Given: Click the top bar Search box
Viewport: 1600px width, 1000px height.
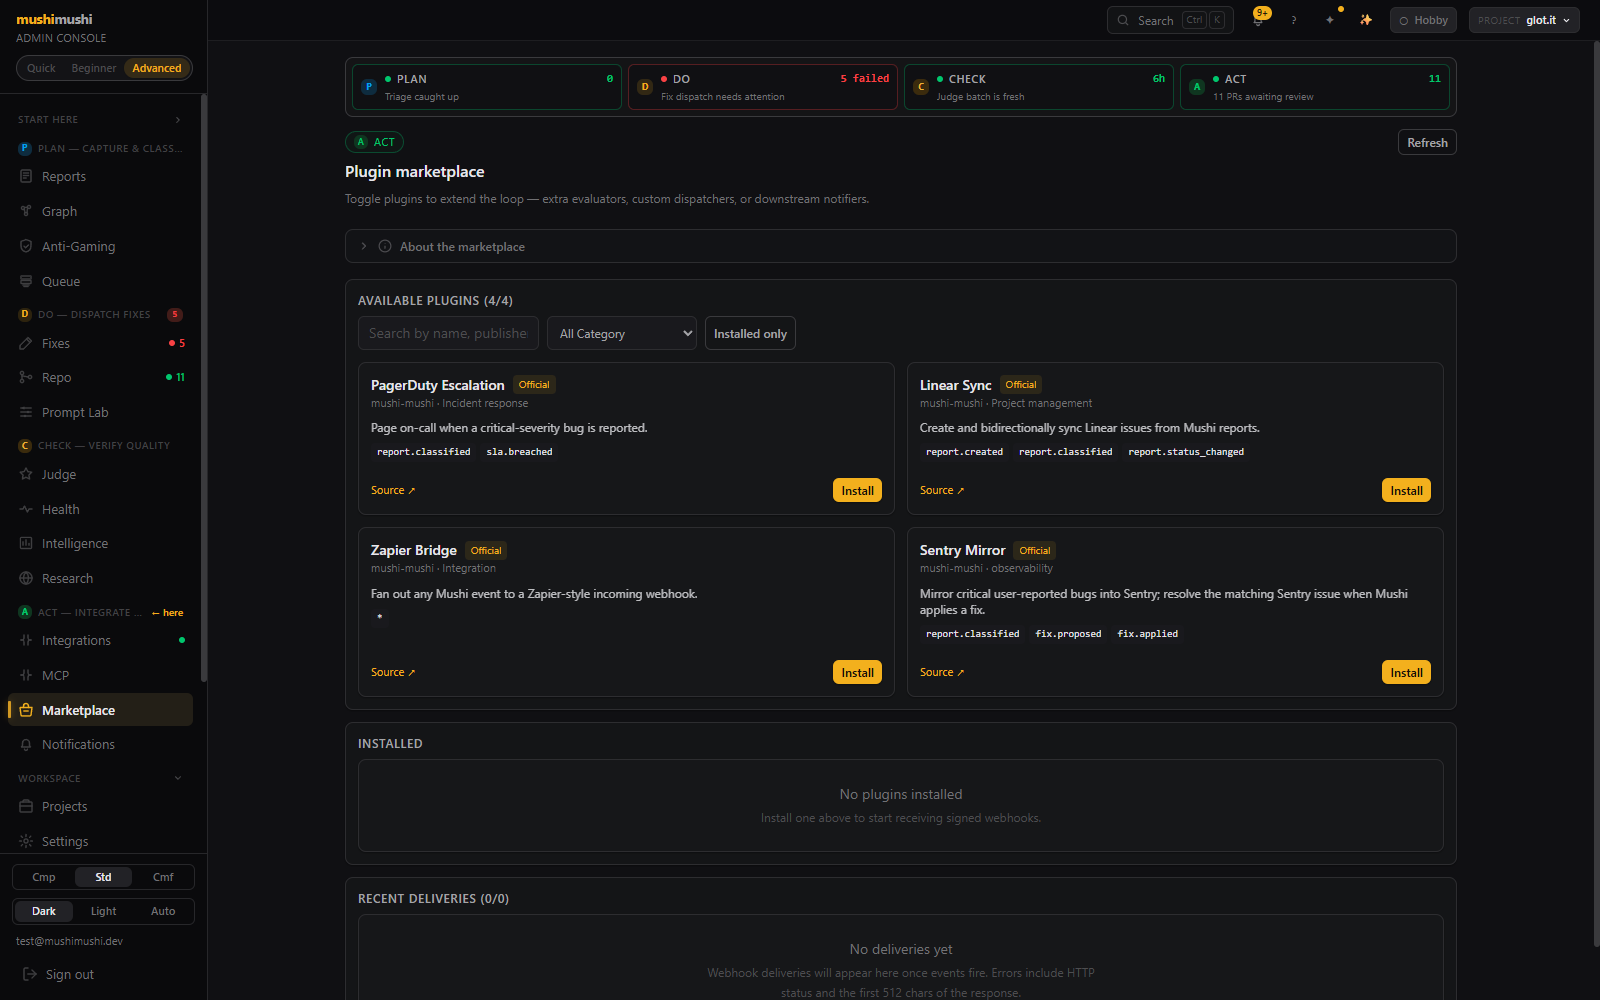Looking at the screenshot, I should pyautogui.click(x=1170, y=20).
